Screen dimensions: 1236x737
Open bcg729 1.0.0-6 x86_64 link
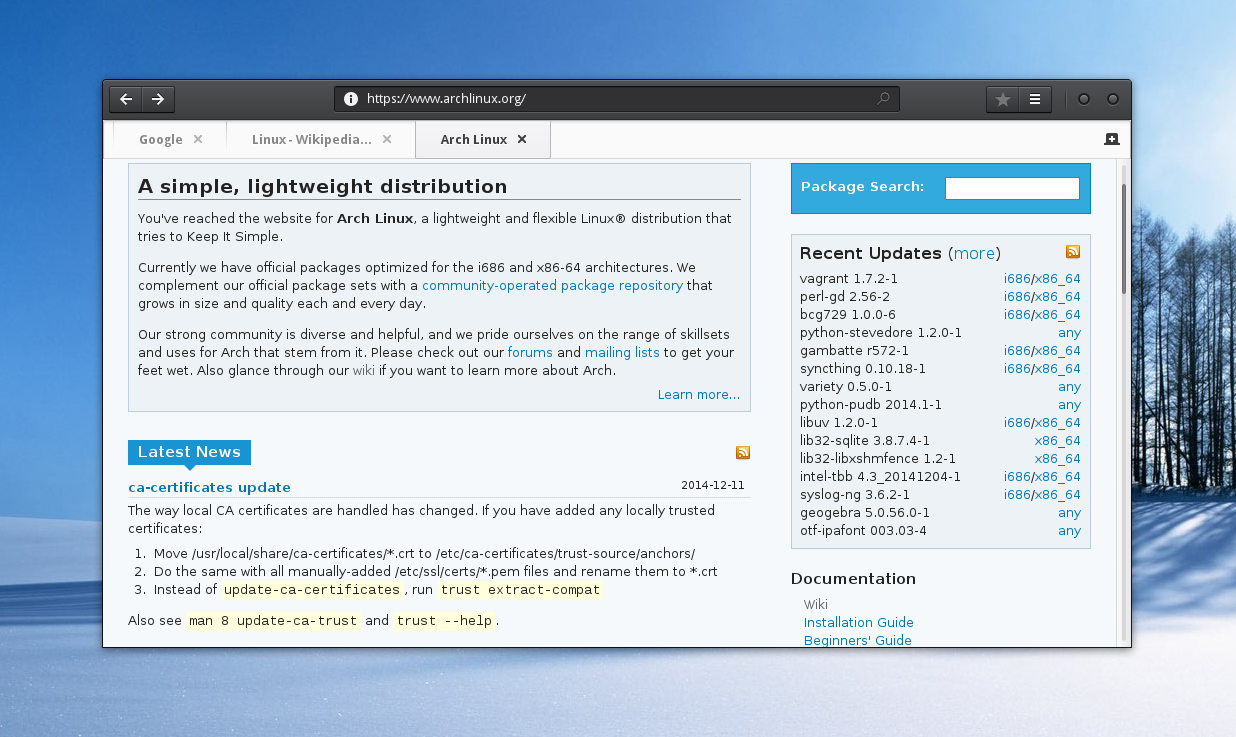click(x=1057, y=315)
